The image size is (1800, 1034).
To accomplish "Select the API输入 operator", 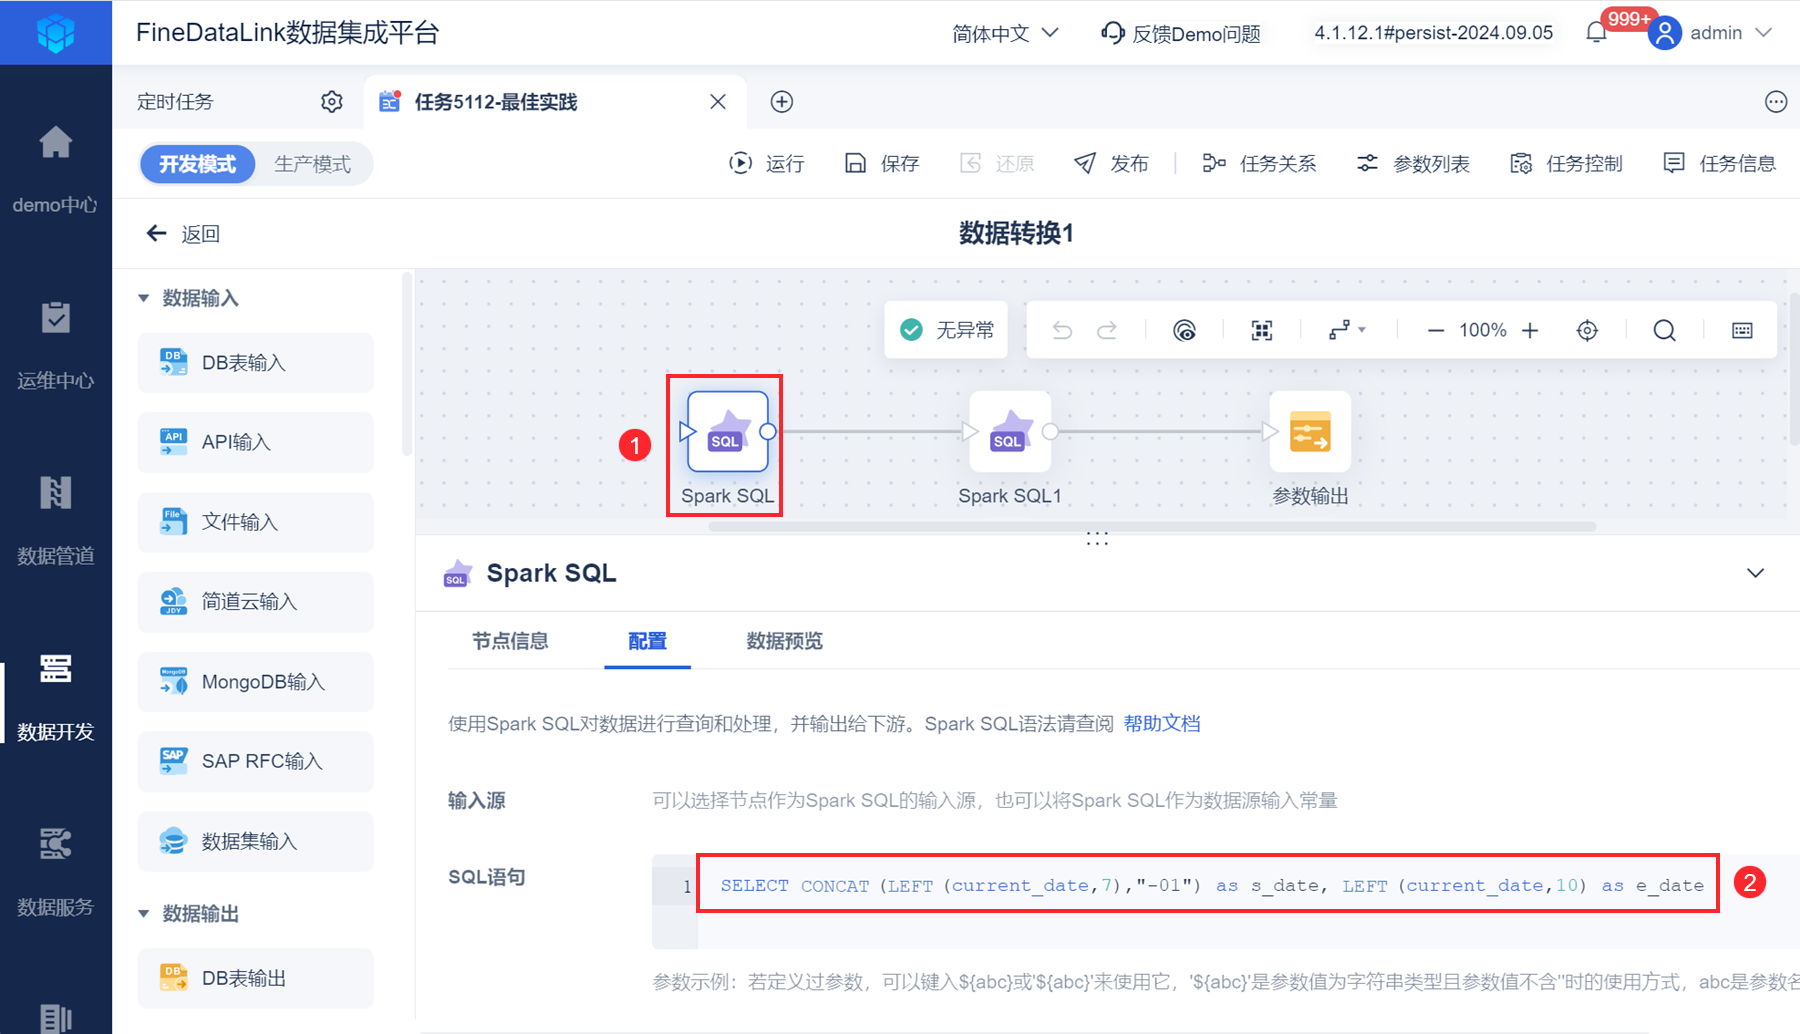I will click(256, 442).
